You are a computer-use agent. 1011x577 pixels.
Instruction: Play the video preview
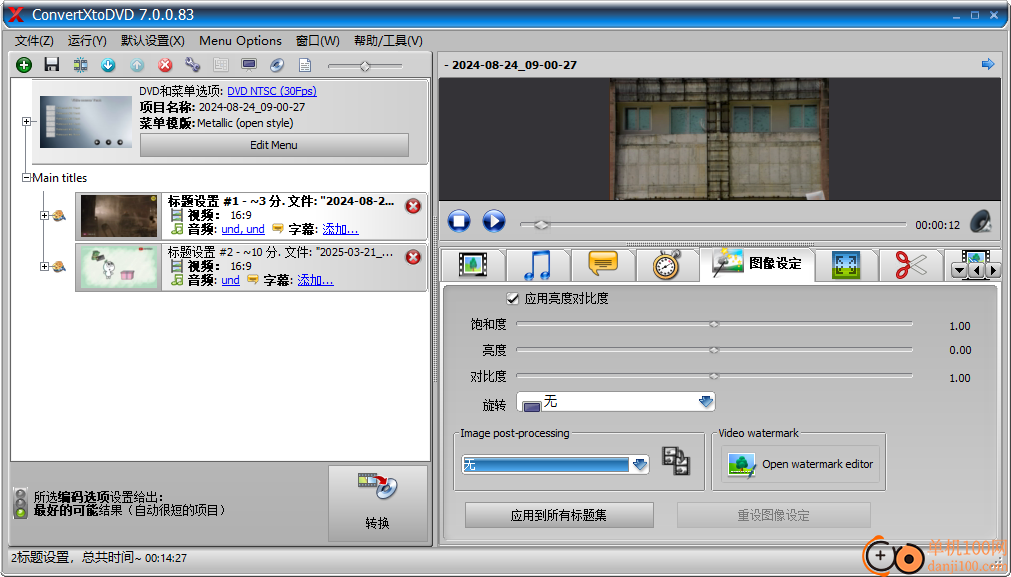click(494, 221)
